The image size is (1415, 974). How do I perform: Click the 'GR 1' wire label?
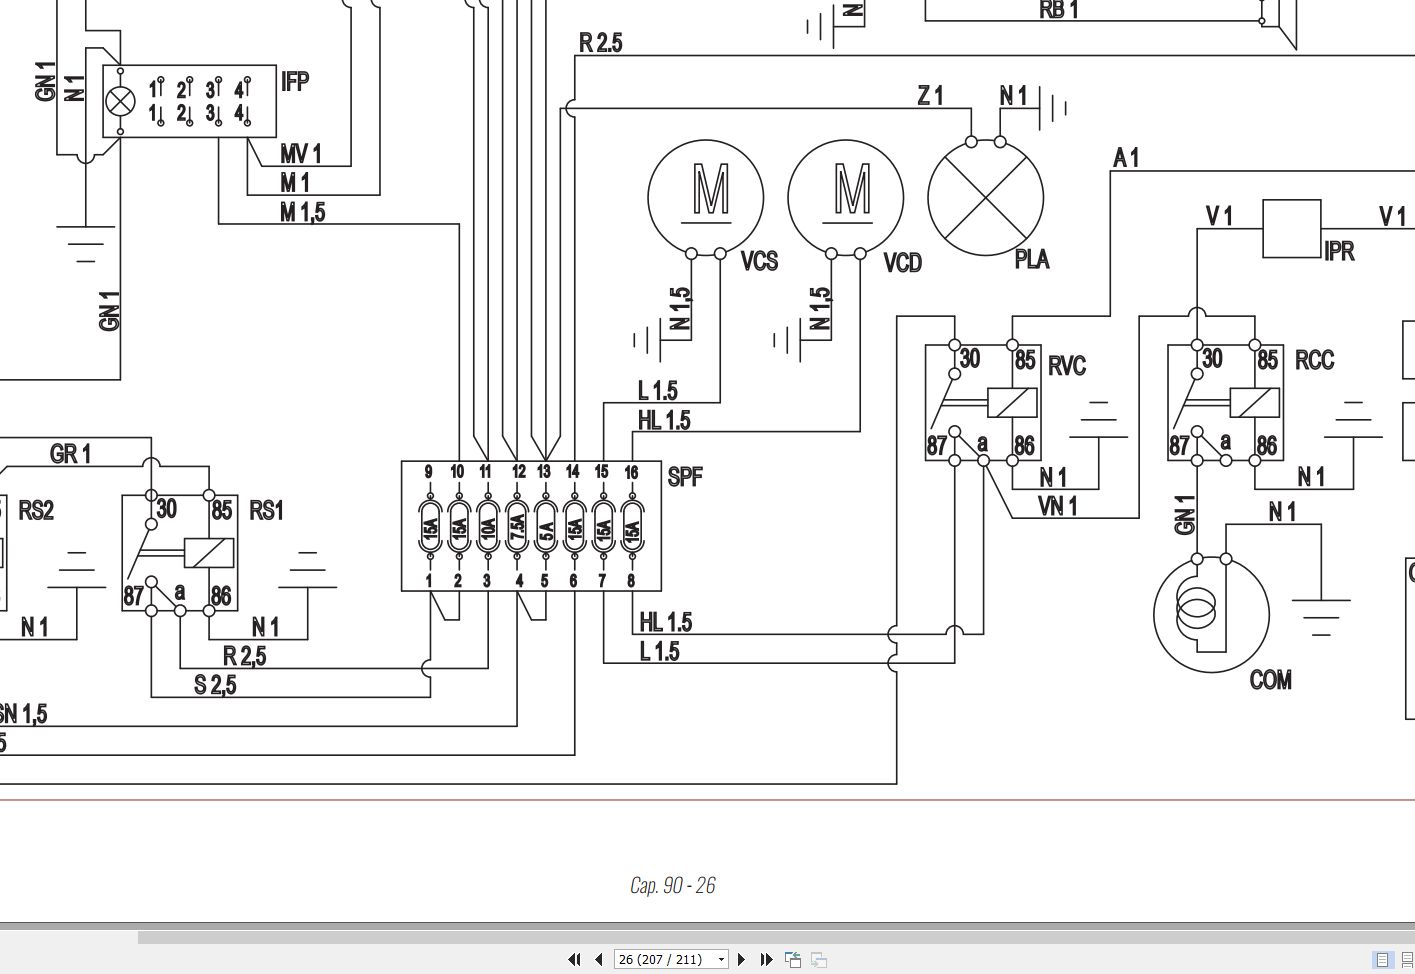click(70, 454)
